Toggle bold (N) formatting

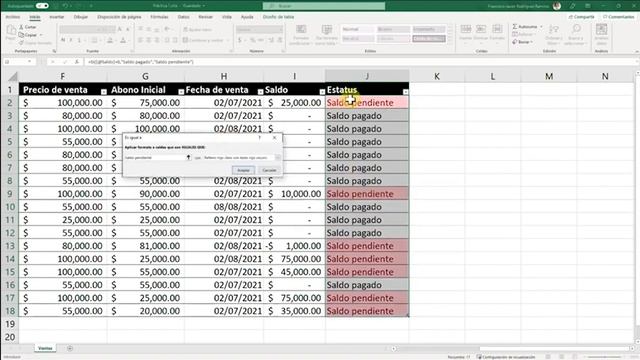[x=63, y=40]
